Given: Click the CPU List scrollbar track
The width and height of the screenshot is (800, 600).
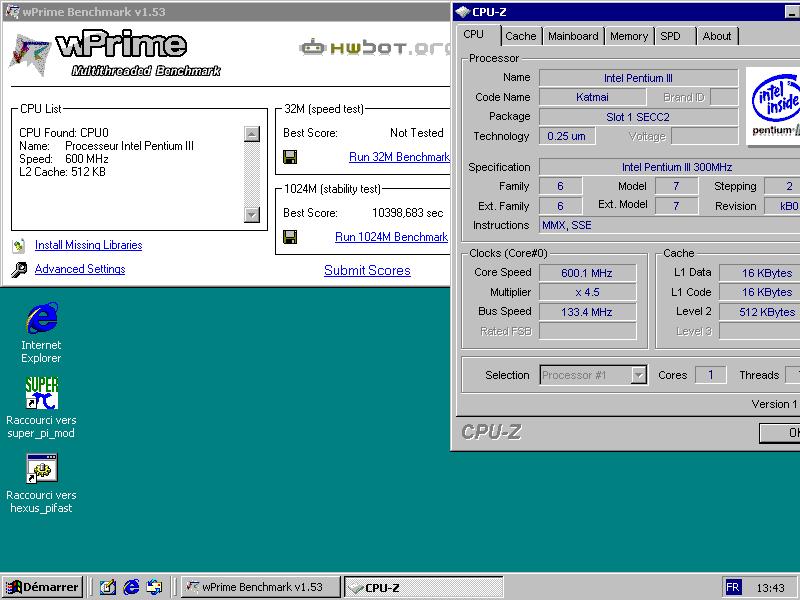Looking at the screenshot, I should click(x=252, y=174).
